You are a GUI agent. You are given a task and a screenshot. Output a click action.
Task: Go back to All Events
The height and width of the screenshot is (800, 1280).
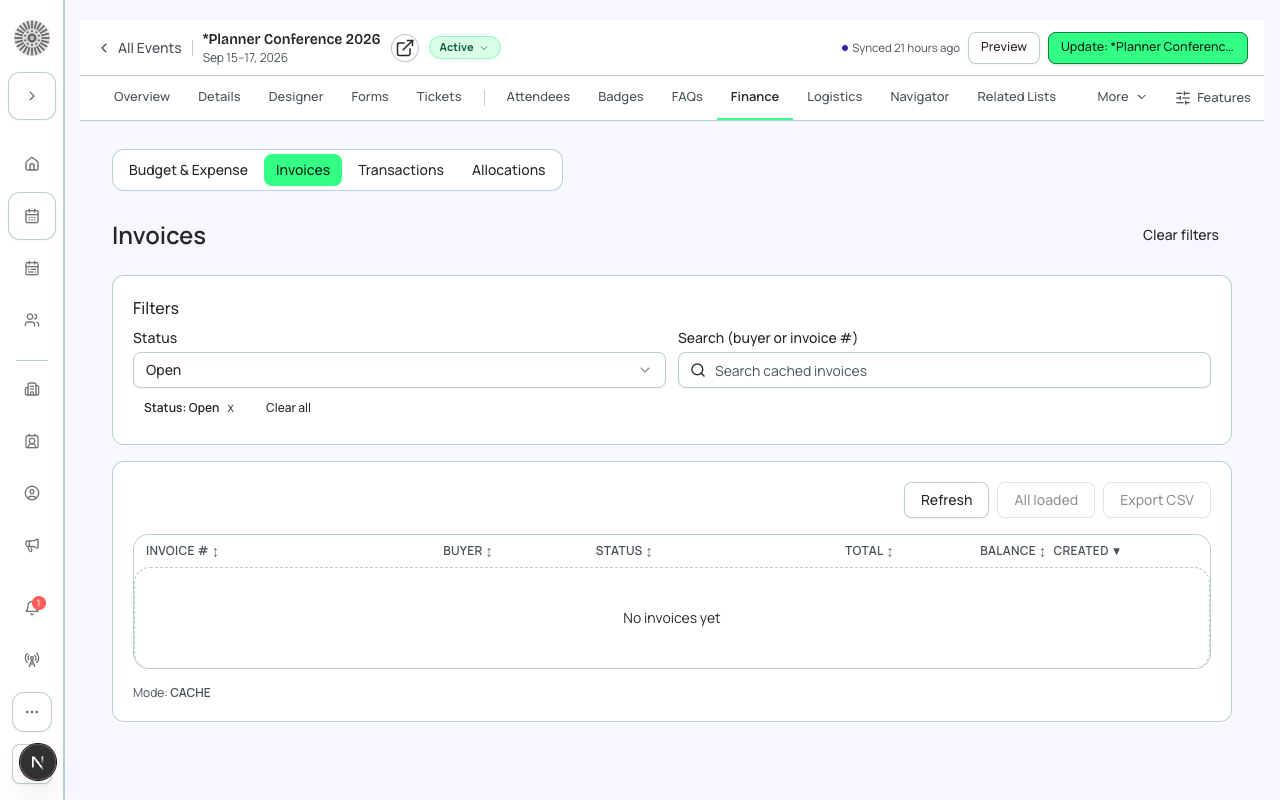click(x=140, y=48)
